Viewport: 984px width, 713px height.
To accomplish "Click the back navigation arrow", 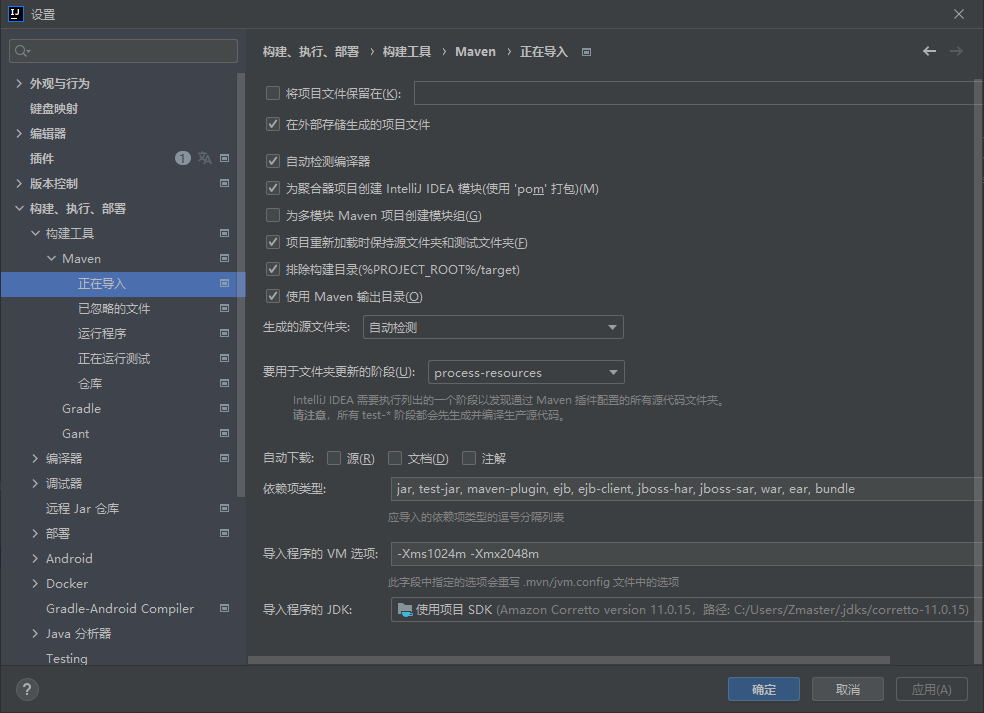I will click(929, 51).
